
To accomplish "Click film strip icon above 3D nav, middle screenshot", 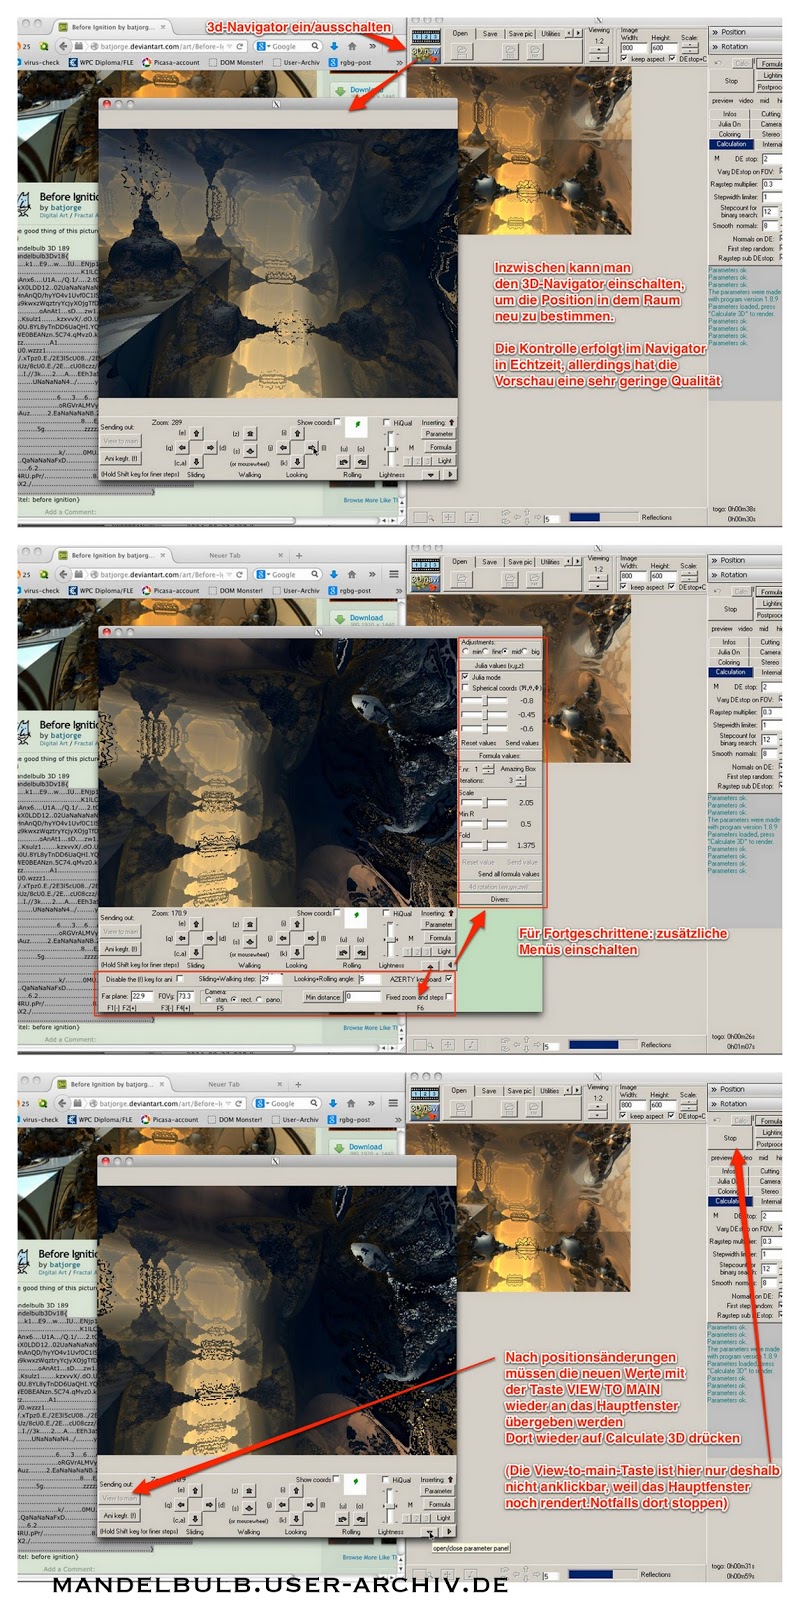I will 425,564.
